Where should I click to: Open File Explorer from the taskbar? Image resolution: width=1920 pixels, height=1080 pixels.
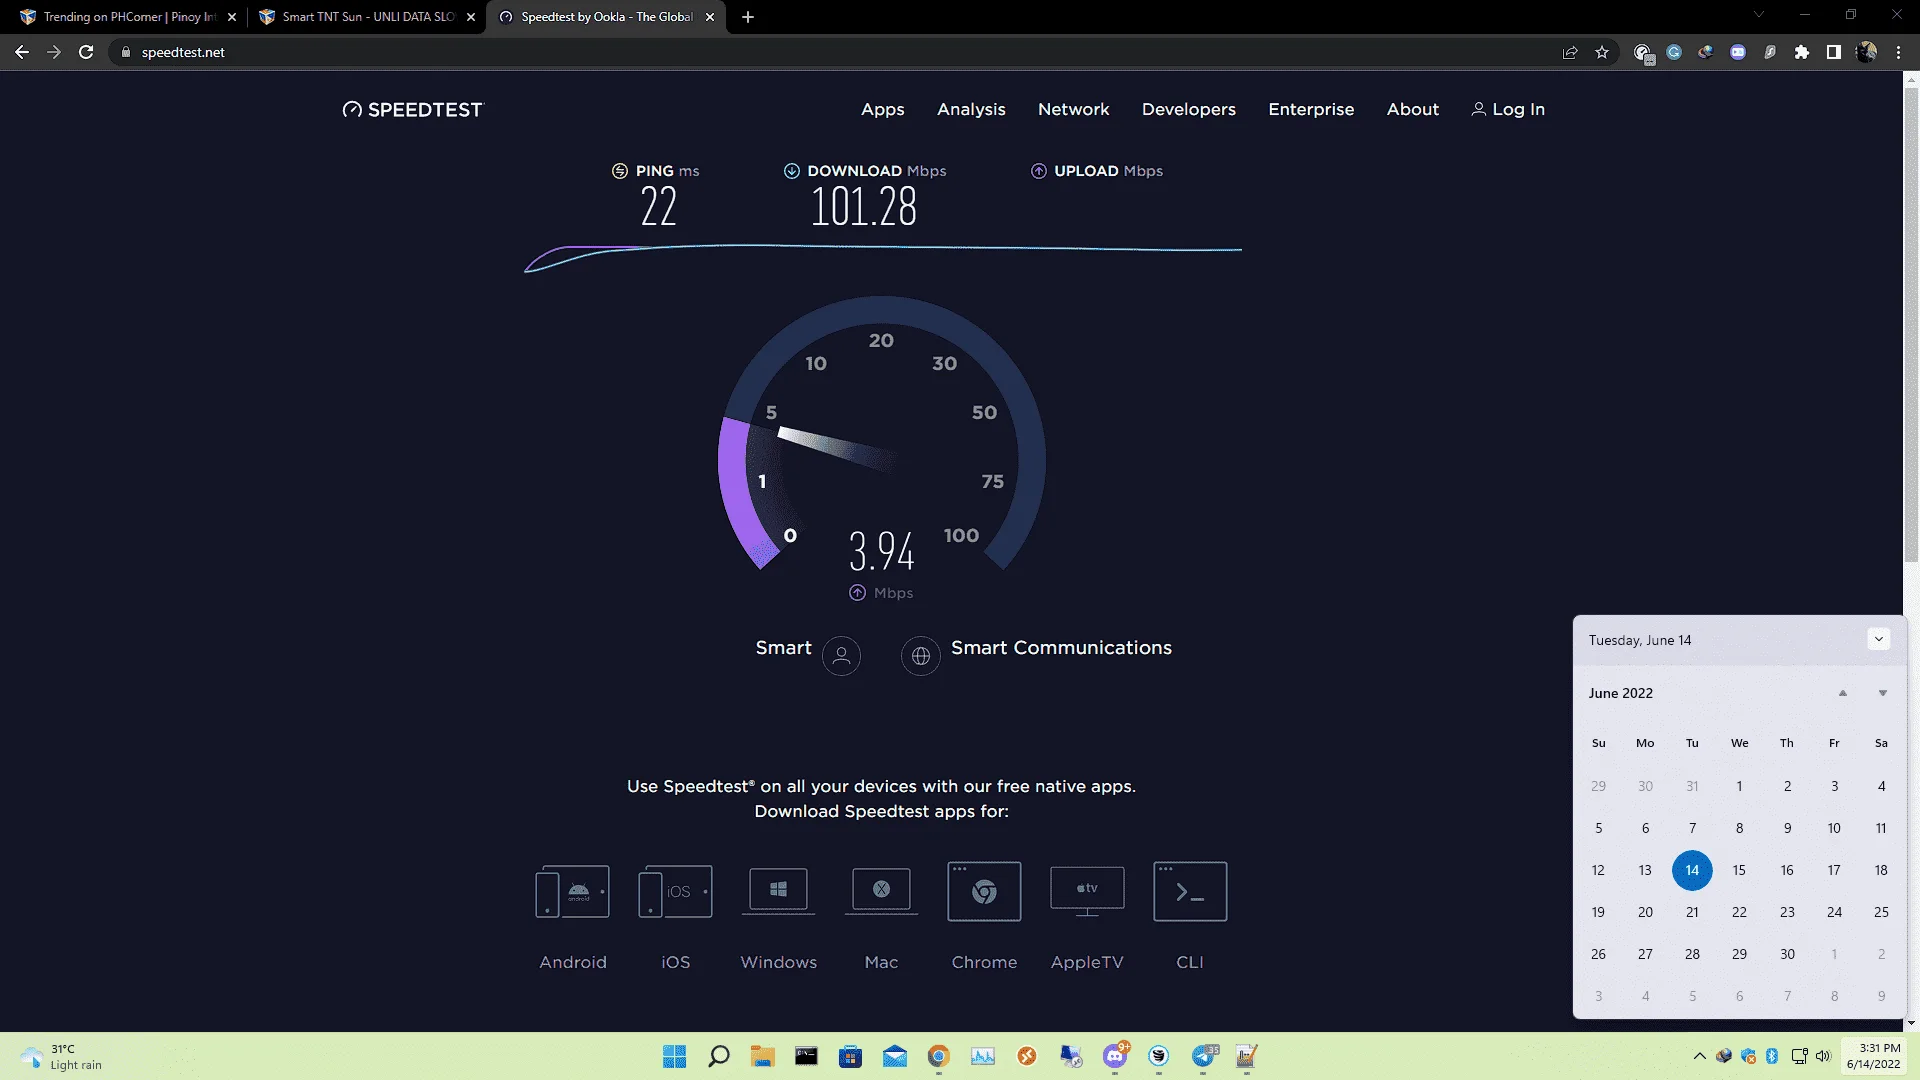coord(763,1056)
